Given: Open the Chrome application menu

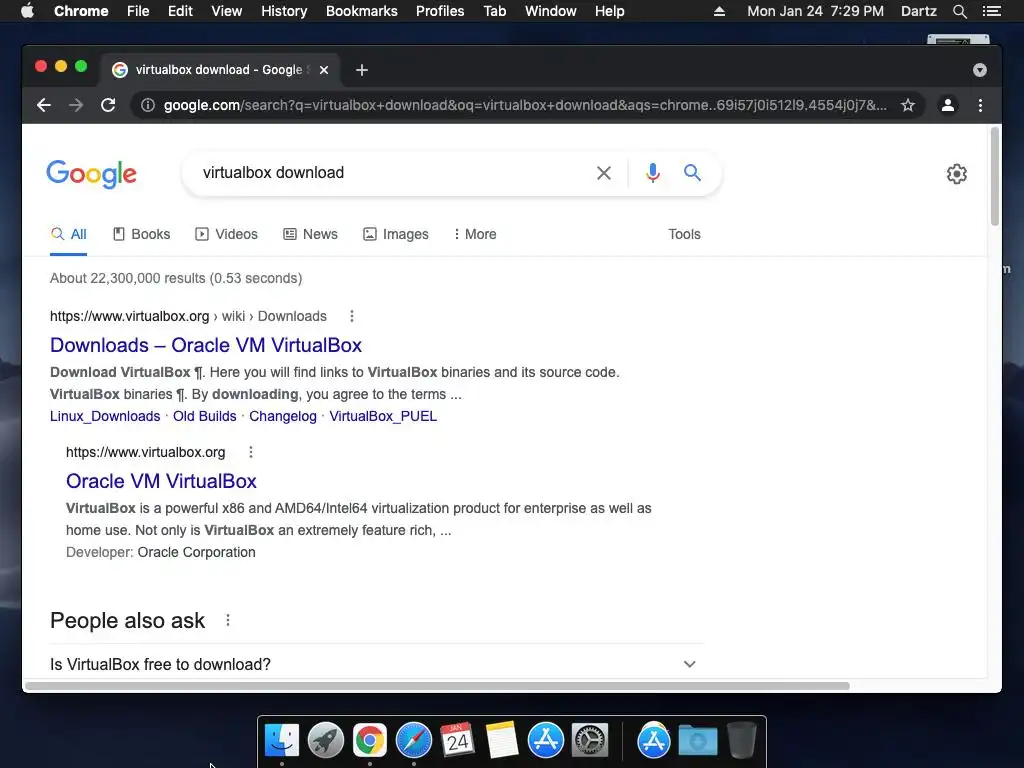Looking at the screenshot, I should (x=81, y=11).
